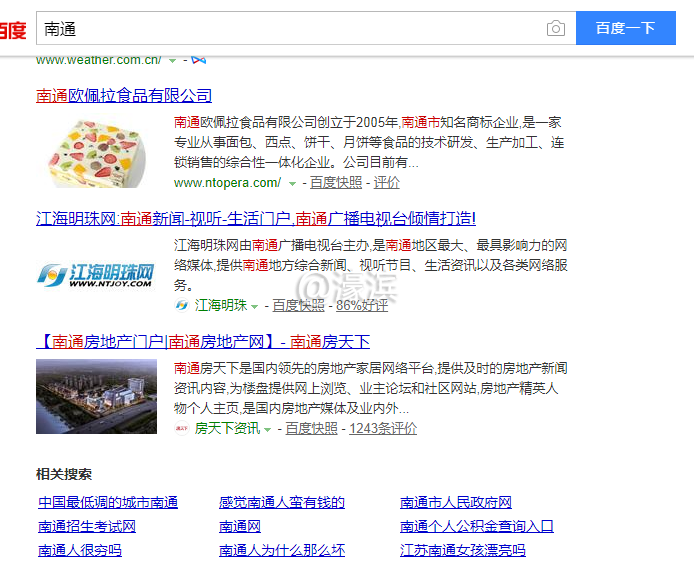Click the green 房天下资讯 source name
The width and height of the screenshot is (694, 579).
(x=227, y=428)
